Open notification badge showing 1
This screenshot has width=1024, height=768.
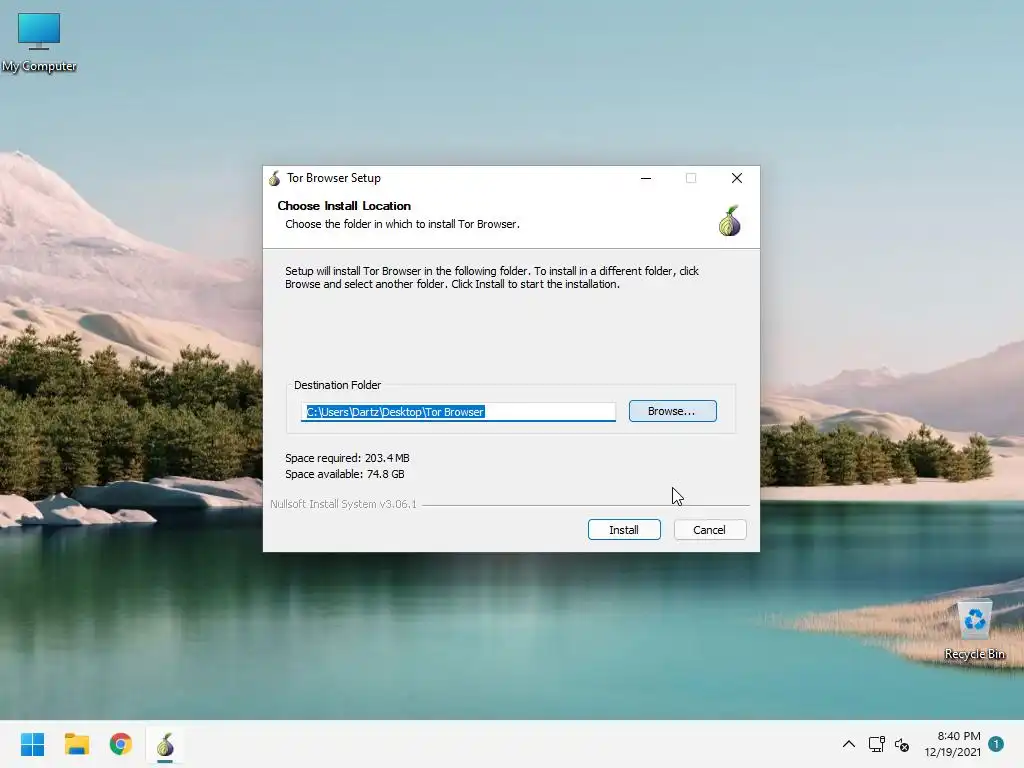tap(996, 743)
